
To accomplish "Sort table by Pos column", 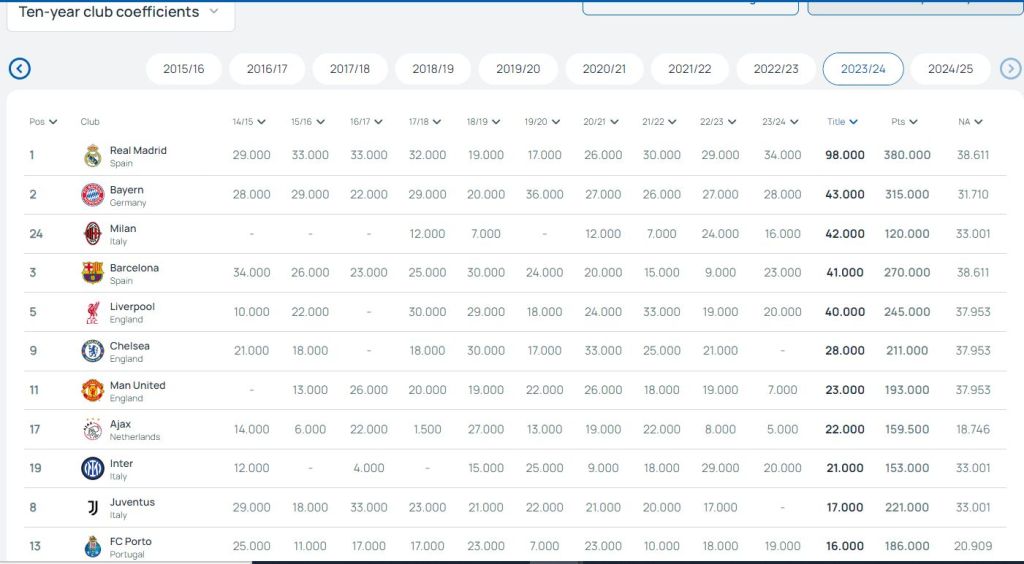I will point(43,122).
